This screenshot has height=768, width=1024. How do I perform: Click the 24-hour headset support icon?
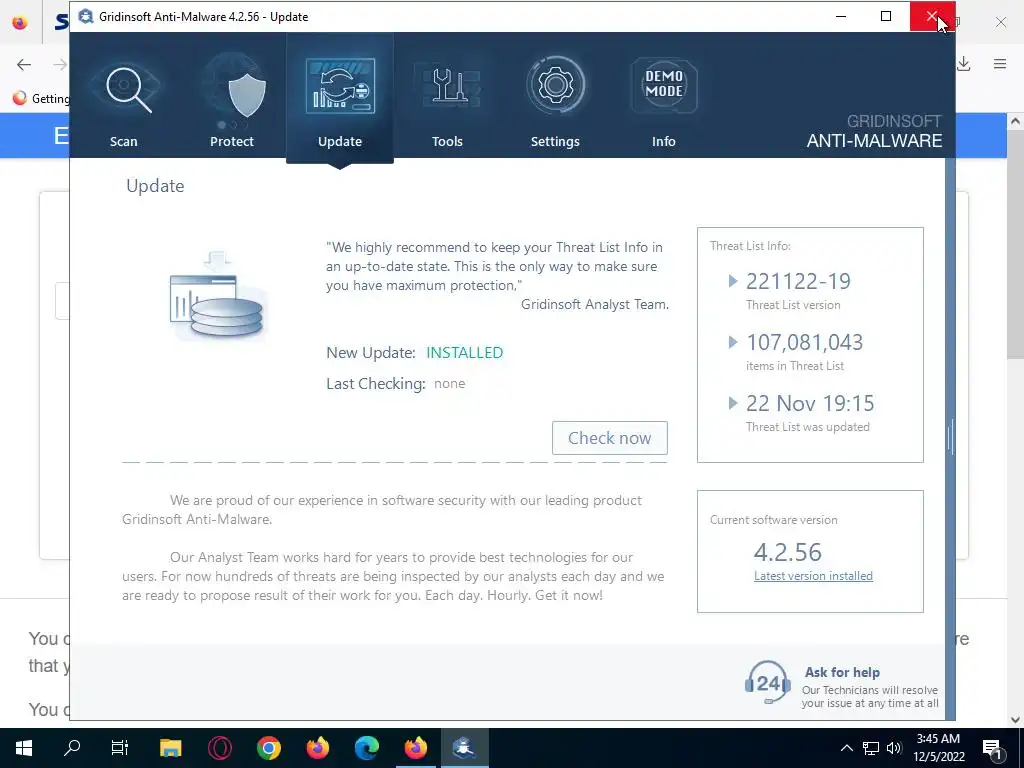[x=767, y=682]
